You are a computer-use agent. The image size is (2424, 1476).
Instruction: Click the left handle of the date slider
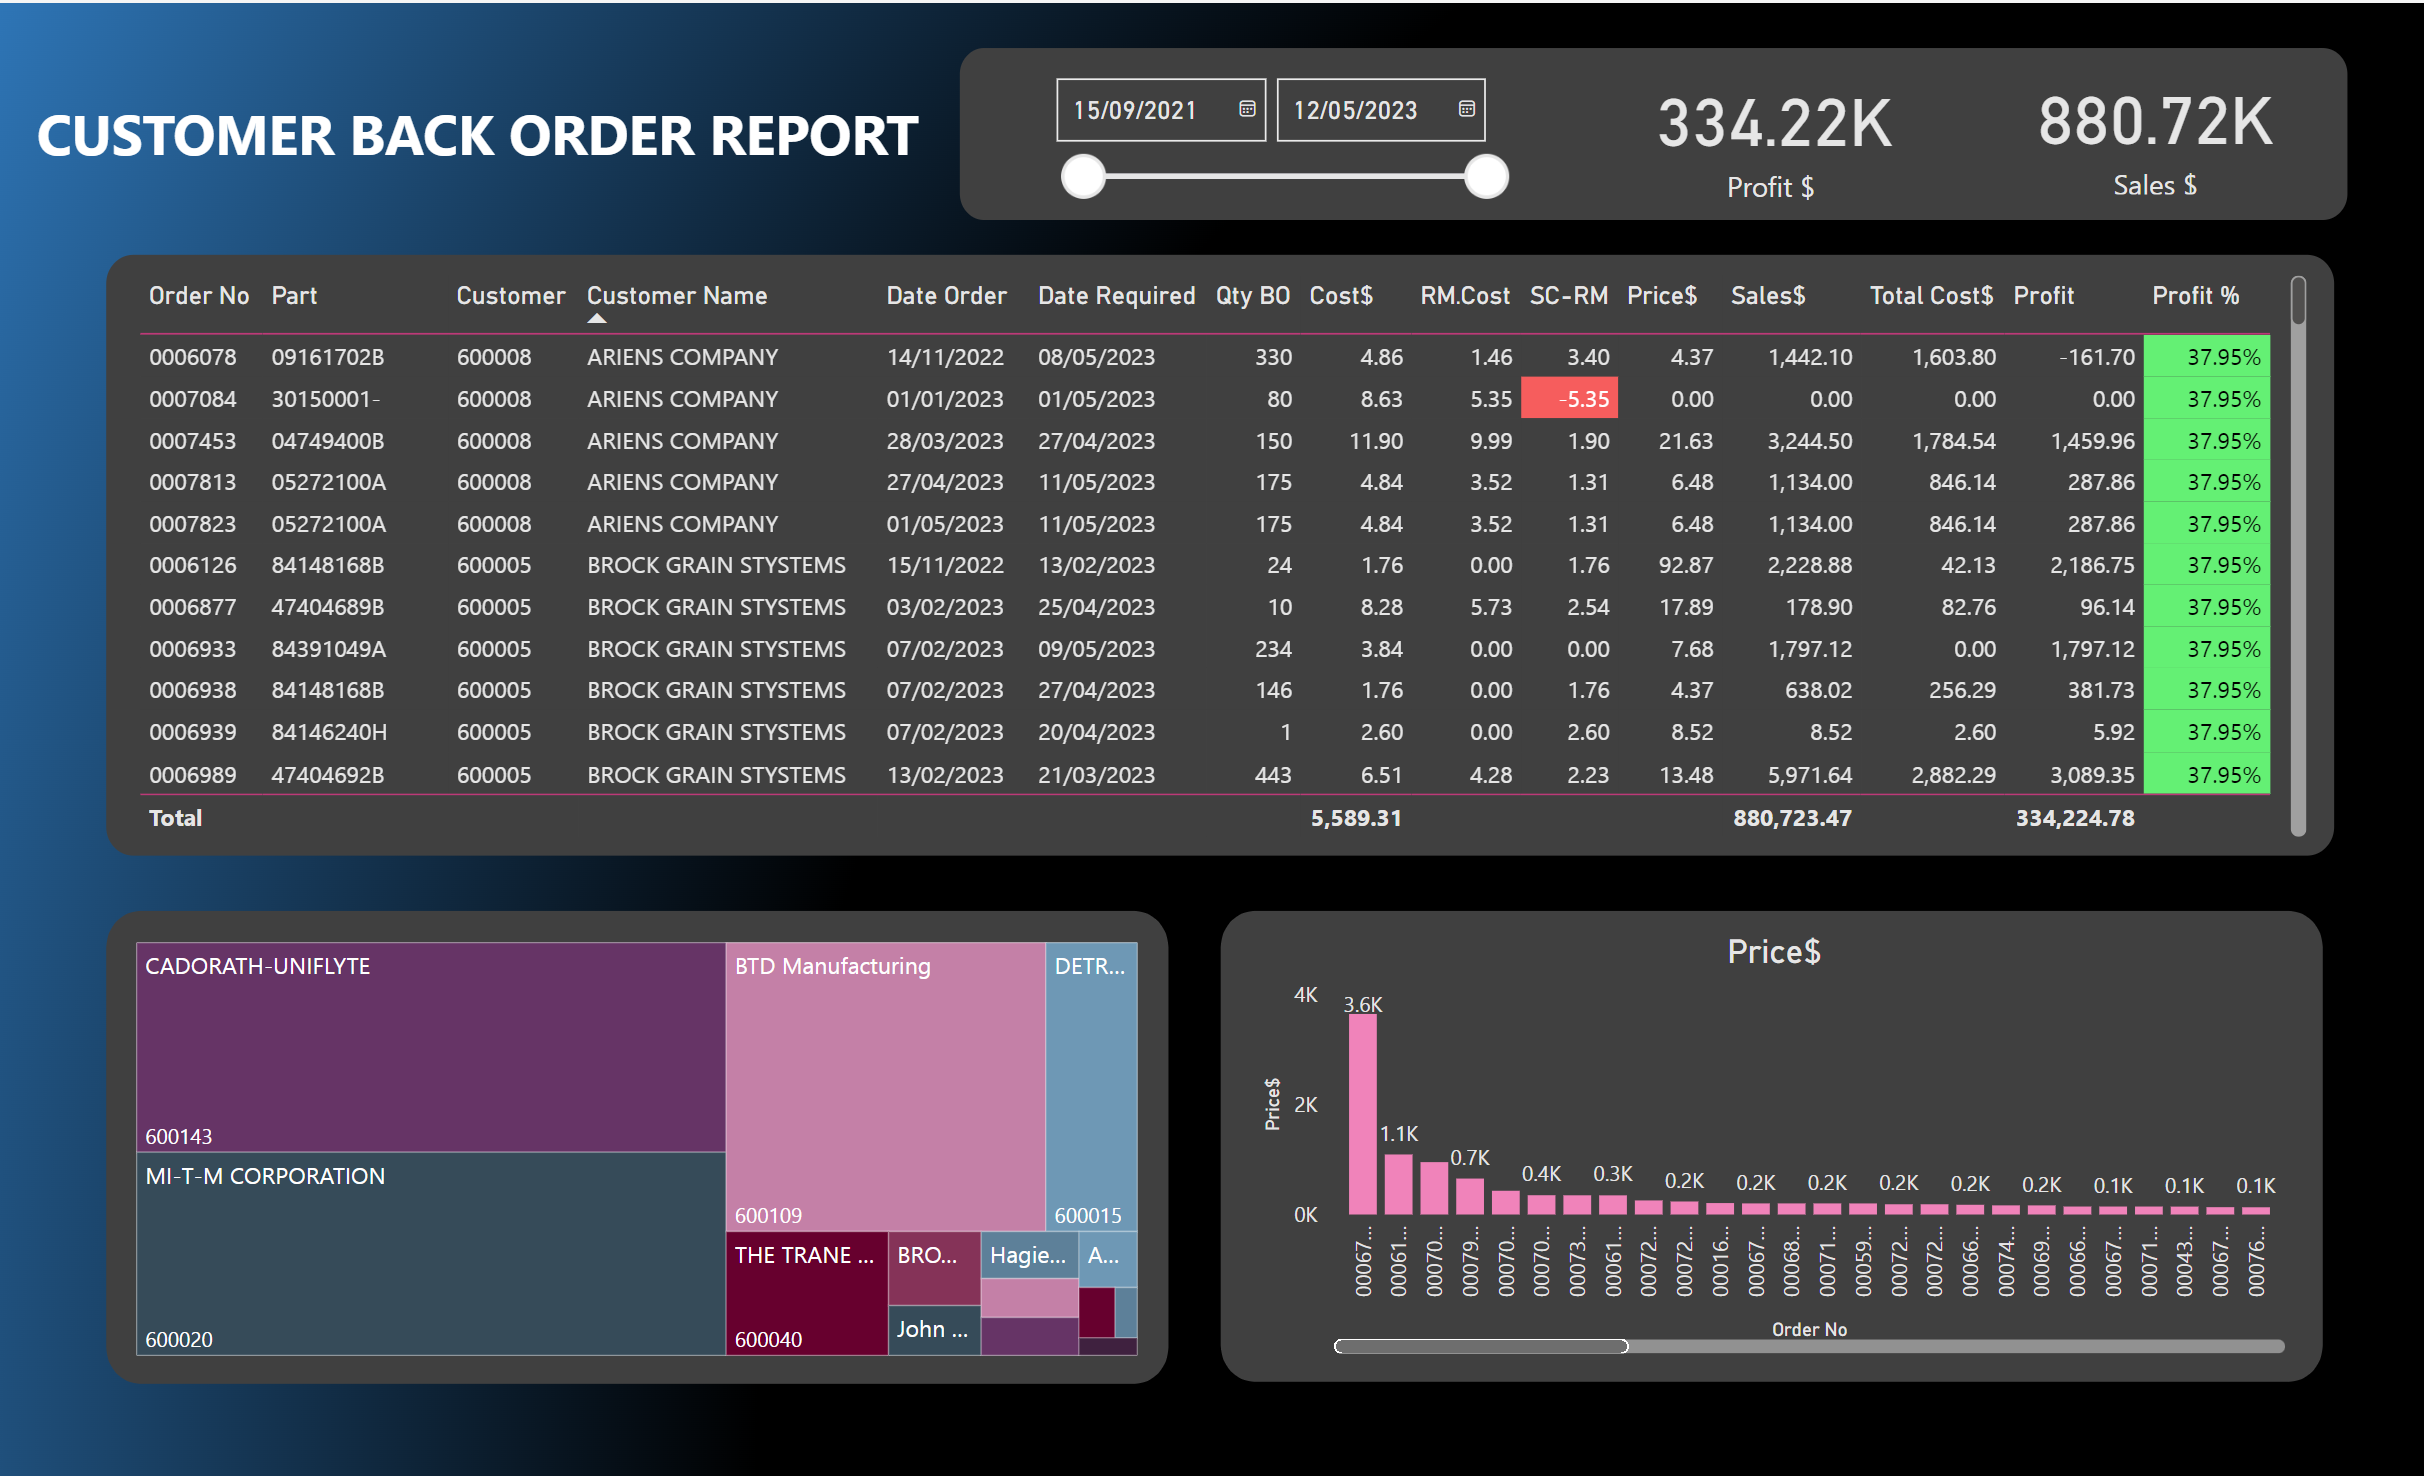(x=1083, y=177)
